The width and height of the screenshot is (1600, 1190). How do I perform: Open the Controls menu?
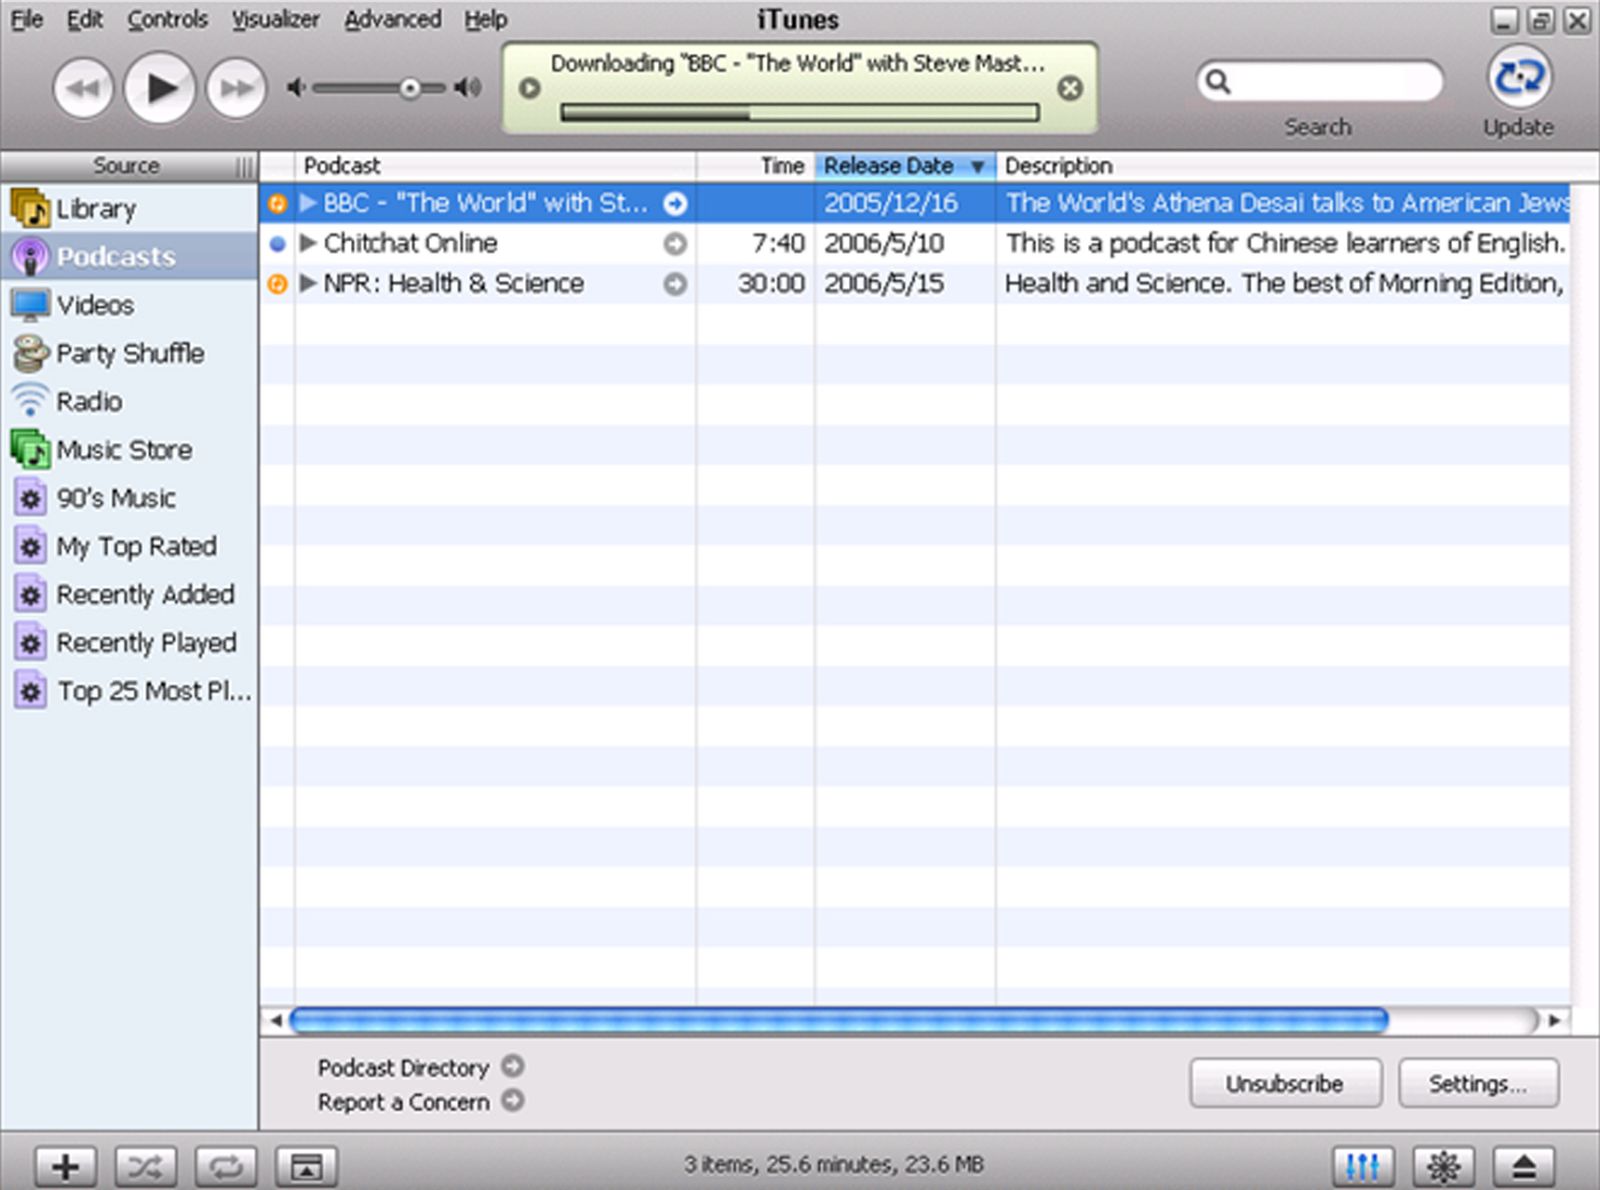coord(167,19)
